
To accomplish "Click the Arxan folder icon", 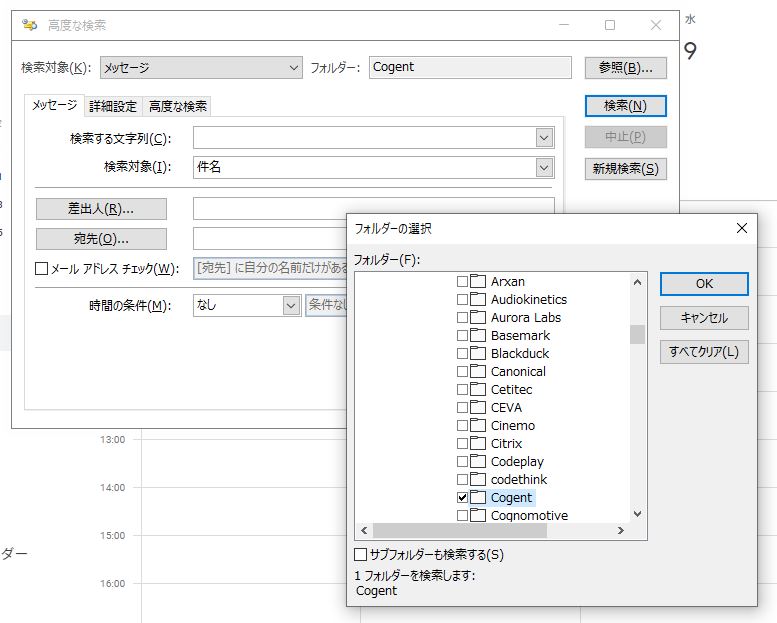I will pos(478,282).
